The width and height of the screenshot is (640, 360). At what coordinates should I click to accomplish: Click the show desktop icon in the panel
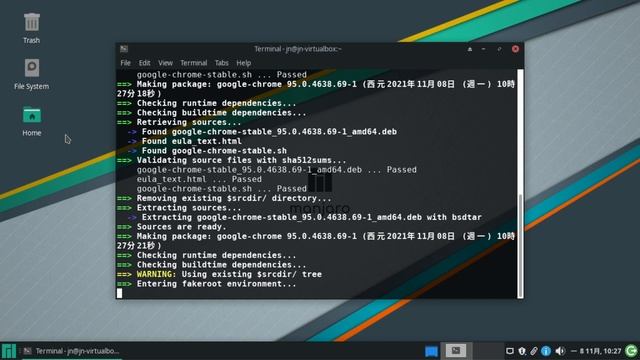tap(431, 351)
